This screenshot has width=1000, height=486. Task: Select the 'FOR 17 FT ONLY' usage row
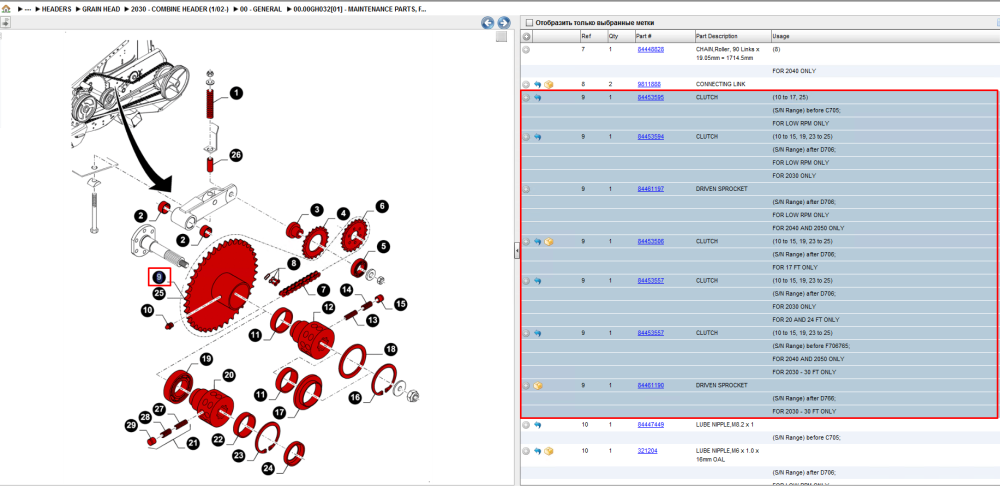(x=760, y=267)
